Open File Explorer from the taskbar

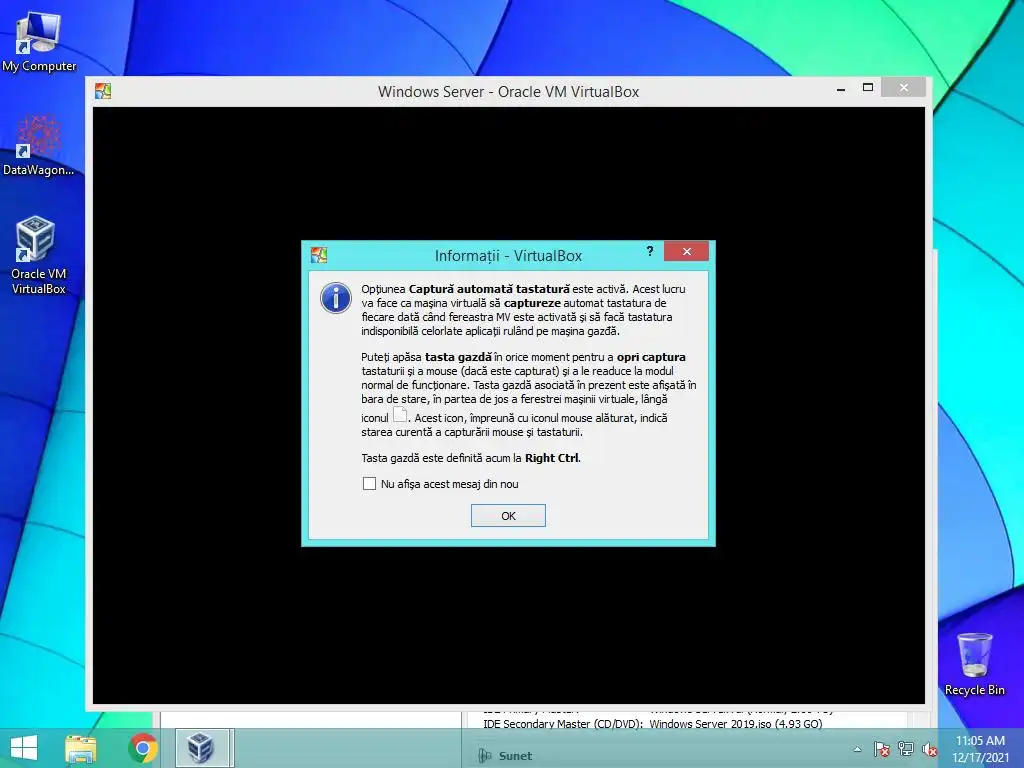[81, 748]
